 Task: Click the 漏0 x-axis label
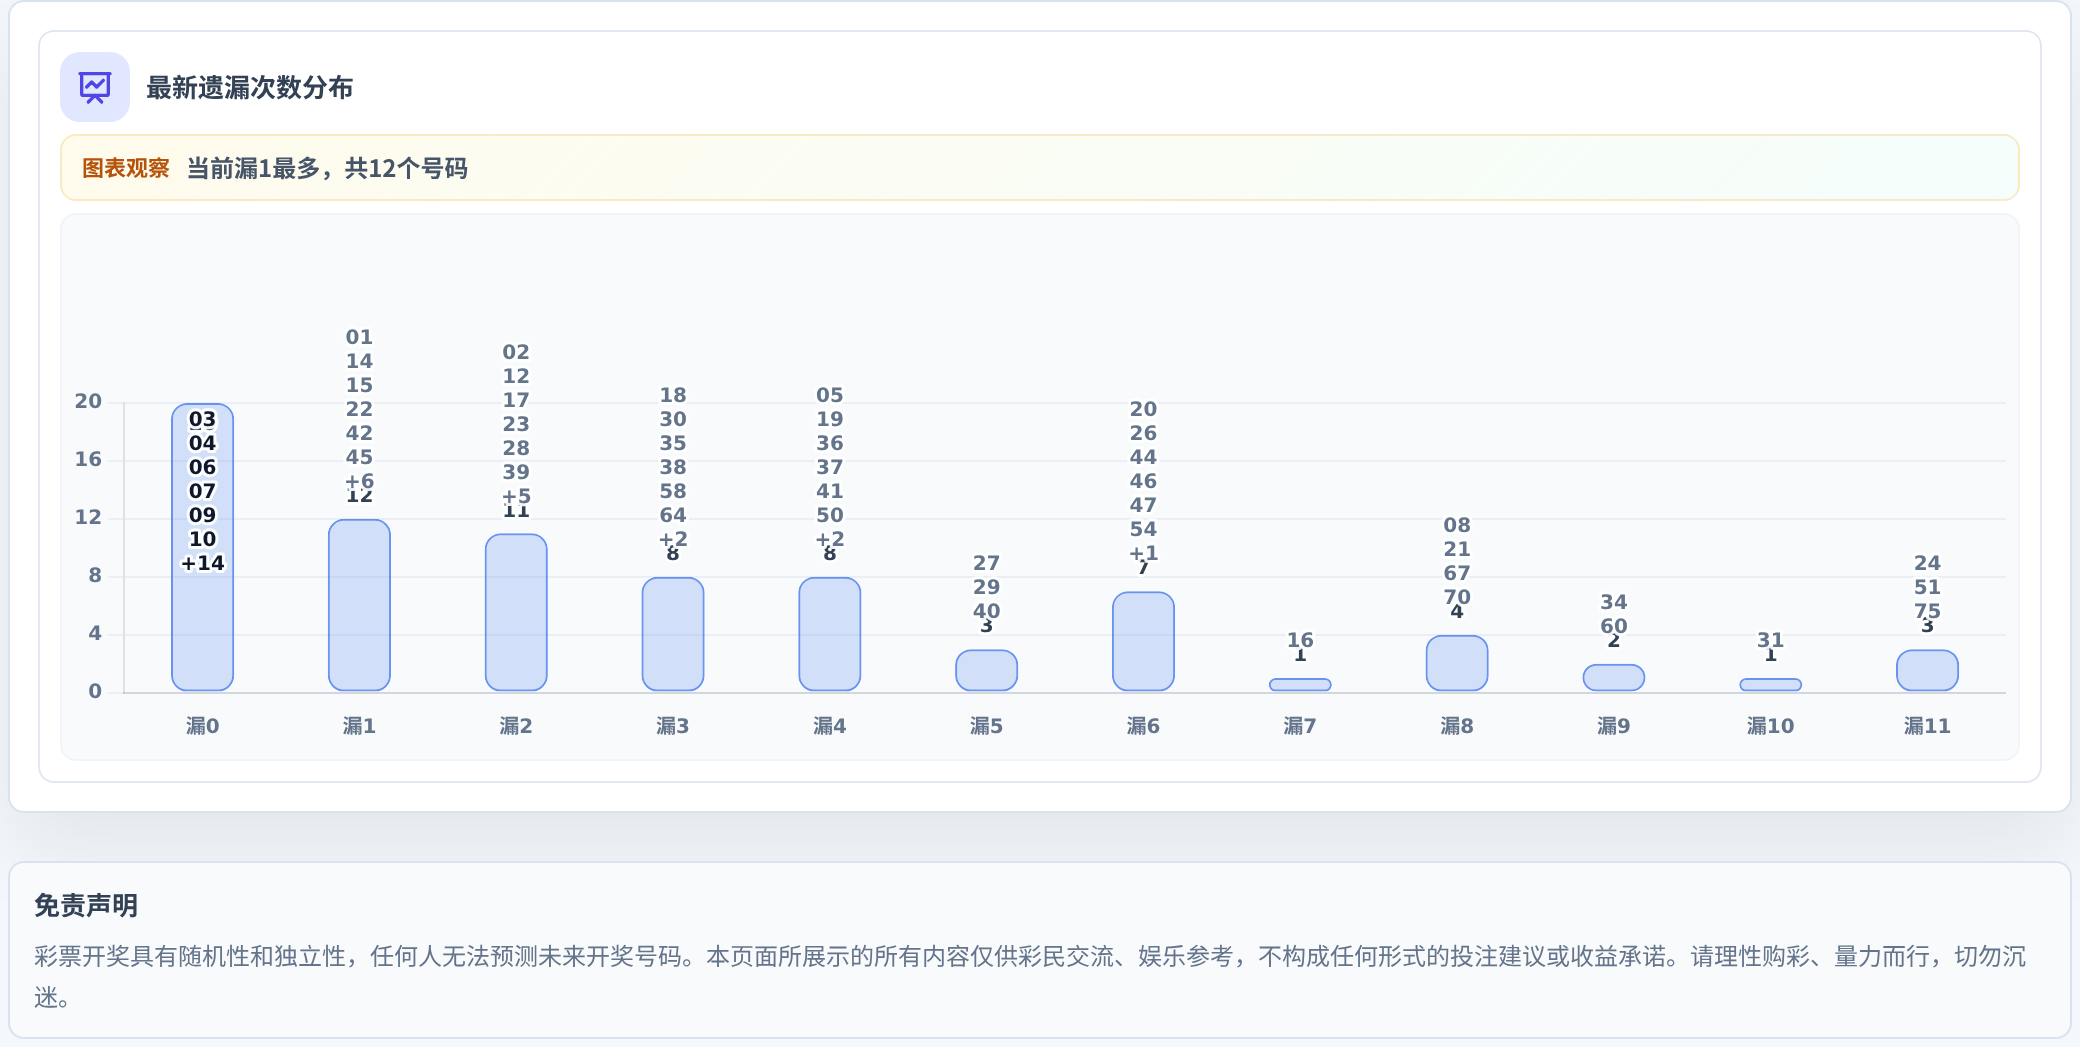(202, 726)
